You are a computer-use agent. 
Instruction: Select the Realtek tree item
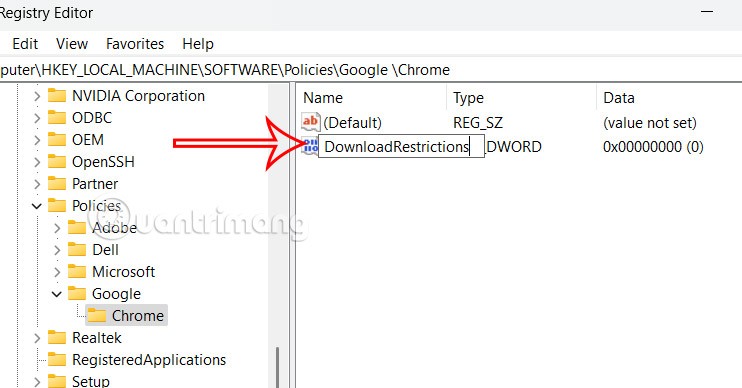(97, 338)
